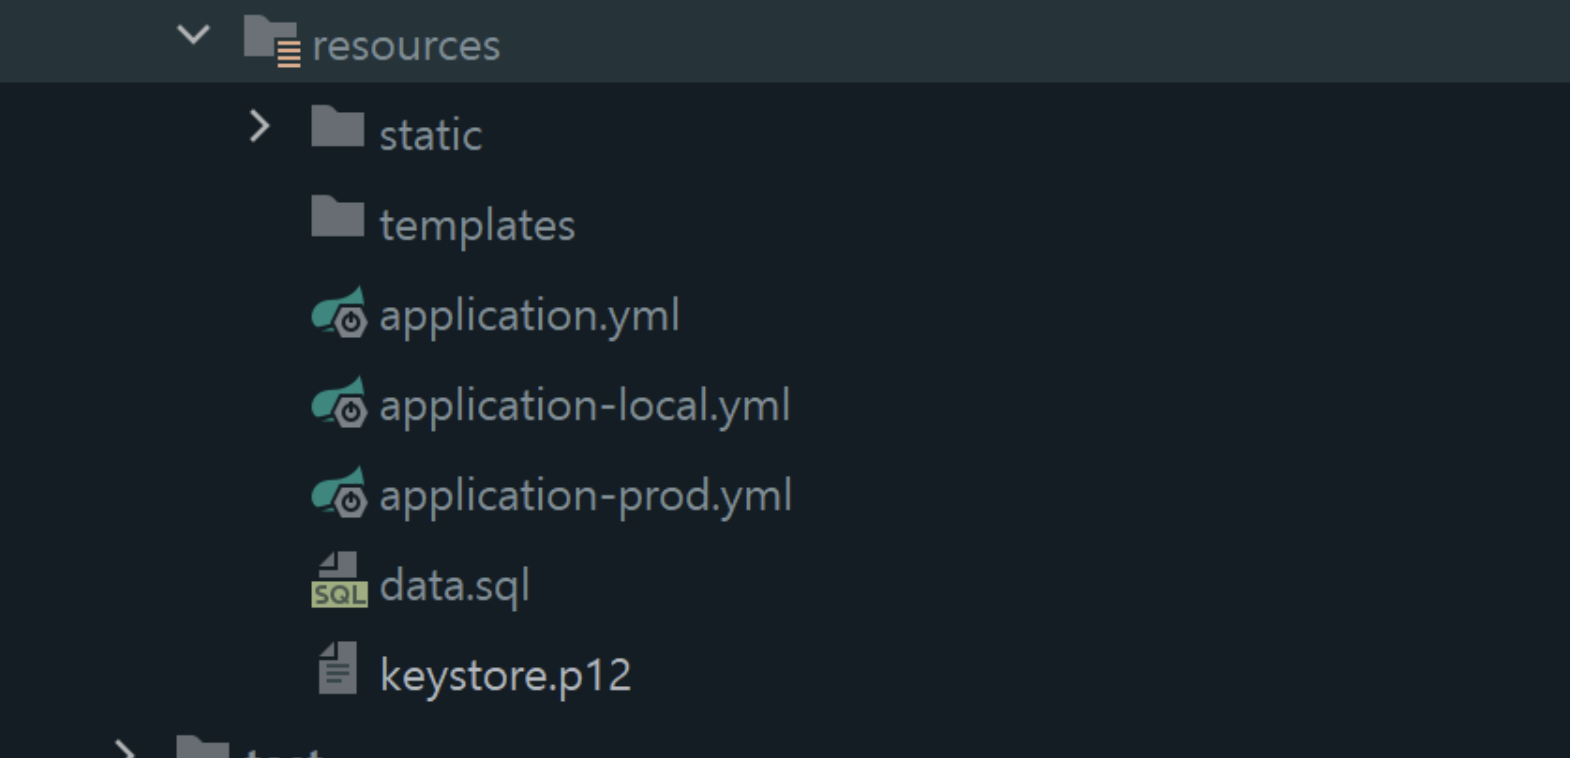Click the file icon beside keystore.p12
The height and width of the screenshot is (758, 1570).
click(x=337, y=669)
